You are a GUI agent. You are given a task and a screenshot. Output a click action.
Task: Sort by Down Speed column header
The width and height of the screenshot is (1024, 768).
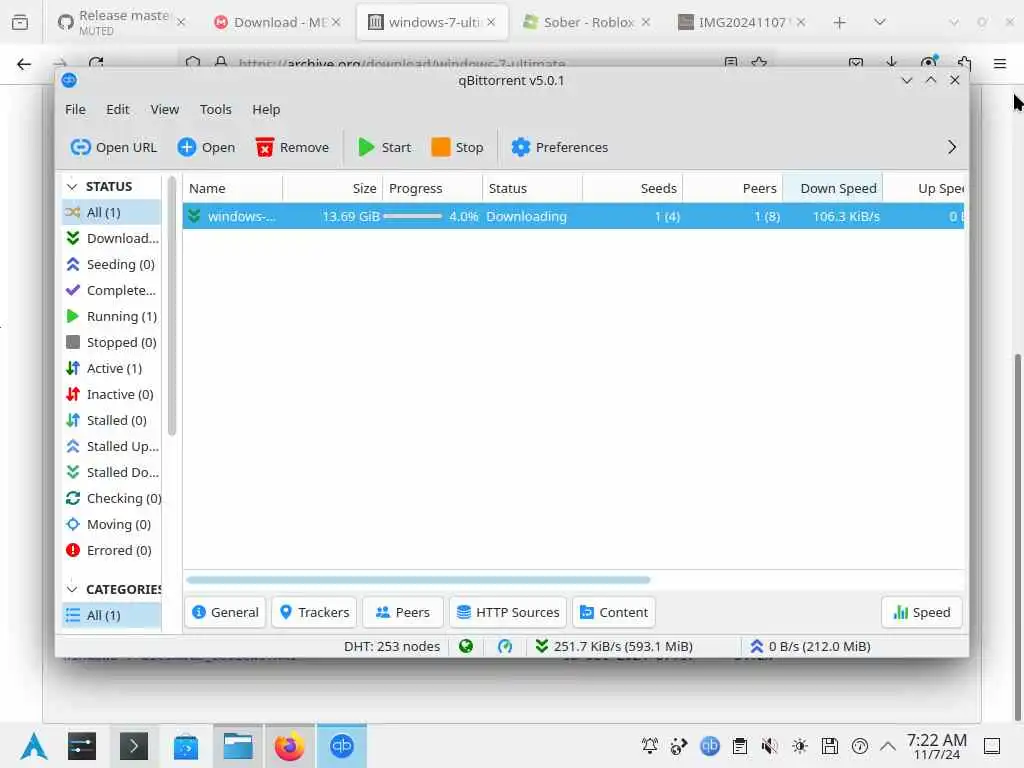pos(832,189)
